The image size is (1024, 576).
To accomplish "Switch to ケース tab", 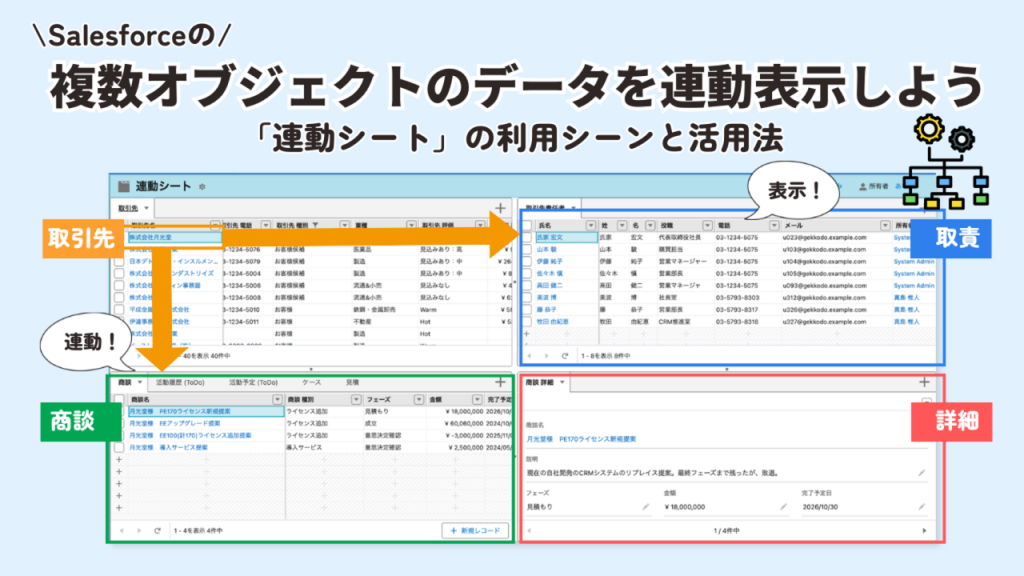I will pyautogui.click(x=312, y=383).
